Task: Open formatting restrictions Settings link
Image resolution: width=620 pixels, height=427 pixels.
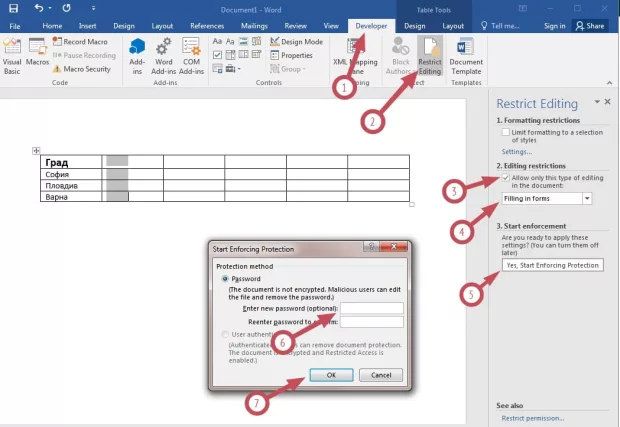Action: click(516, 152)
